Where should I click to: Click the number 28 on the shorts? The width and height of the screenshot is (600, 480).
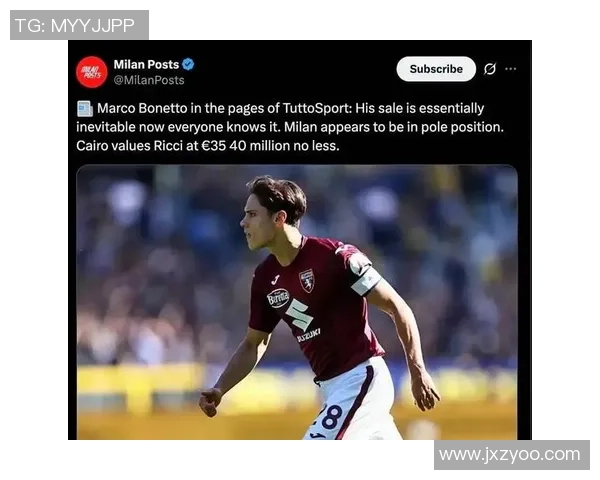coord(330,417)
